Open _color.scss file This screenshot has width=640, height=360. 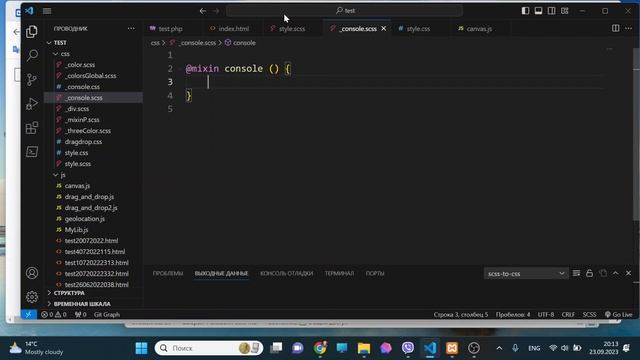tap(80, 65)
